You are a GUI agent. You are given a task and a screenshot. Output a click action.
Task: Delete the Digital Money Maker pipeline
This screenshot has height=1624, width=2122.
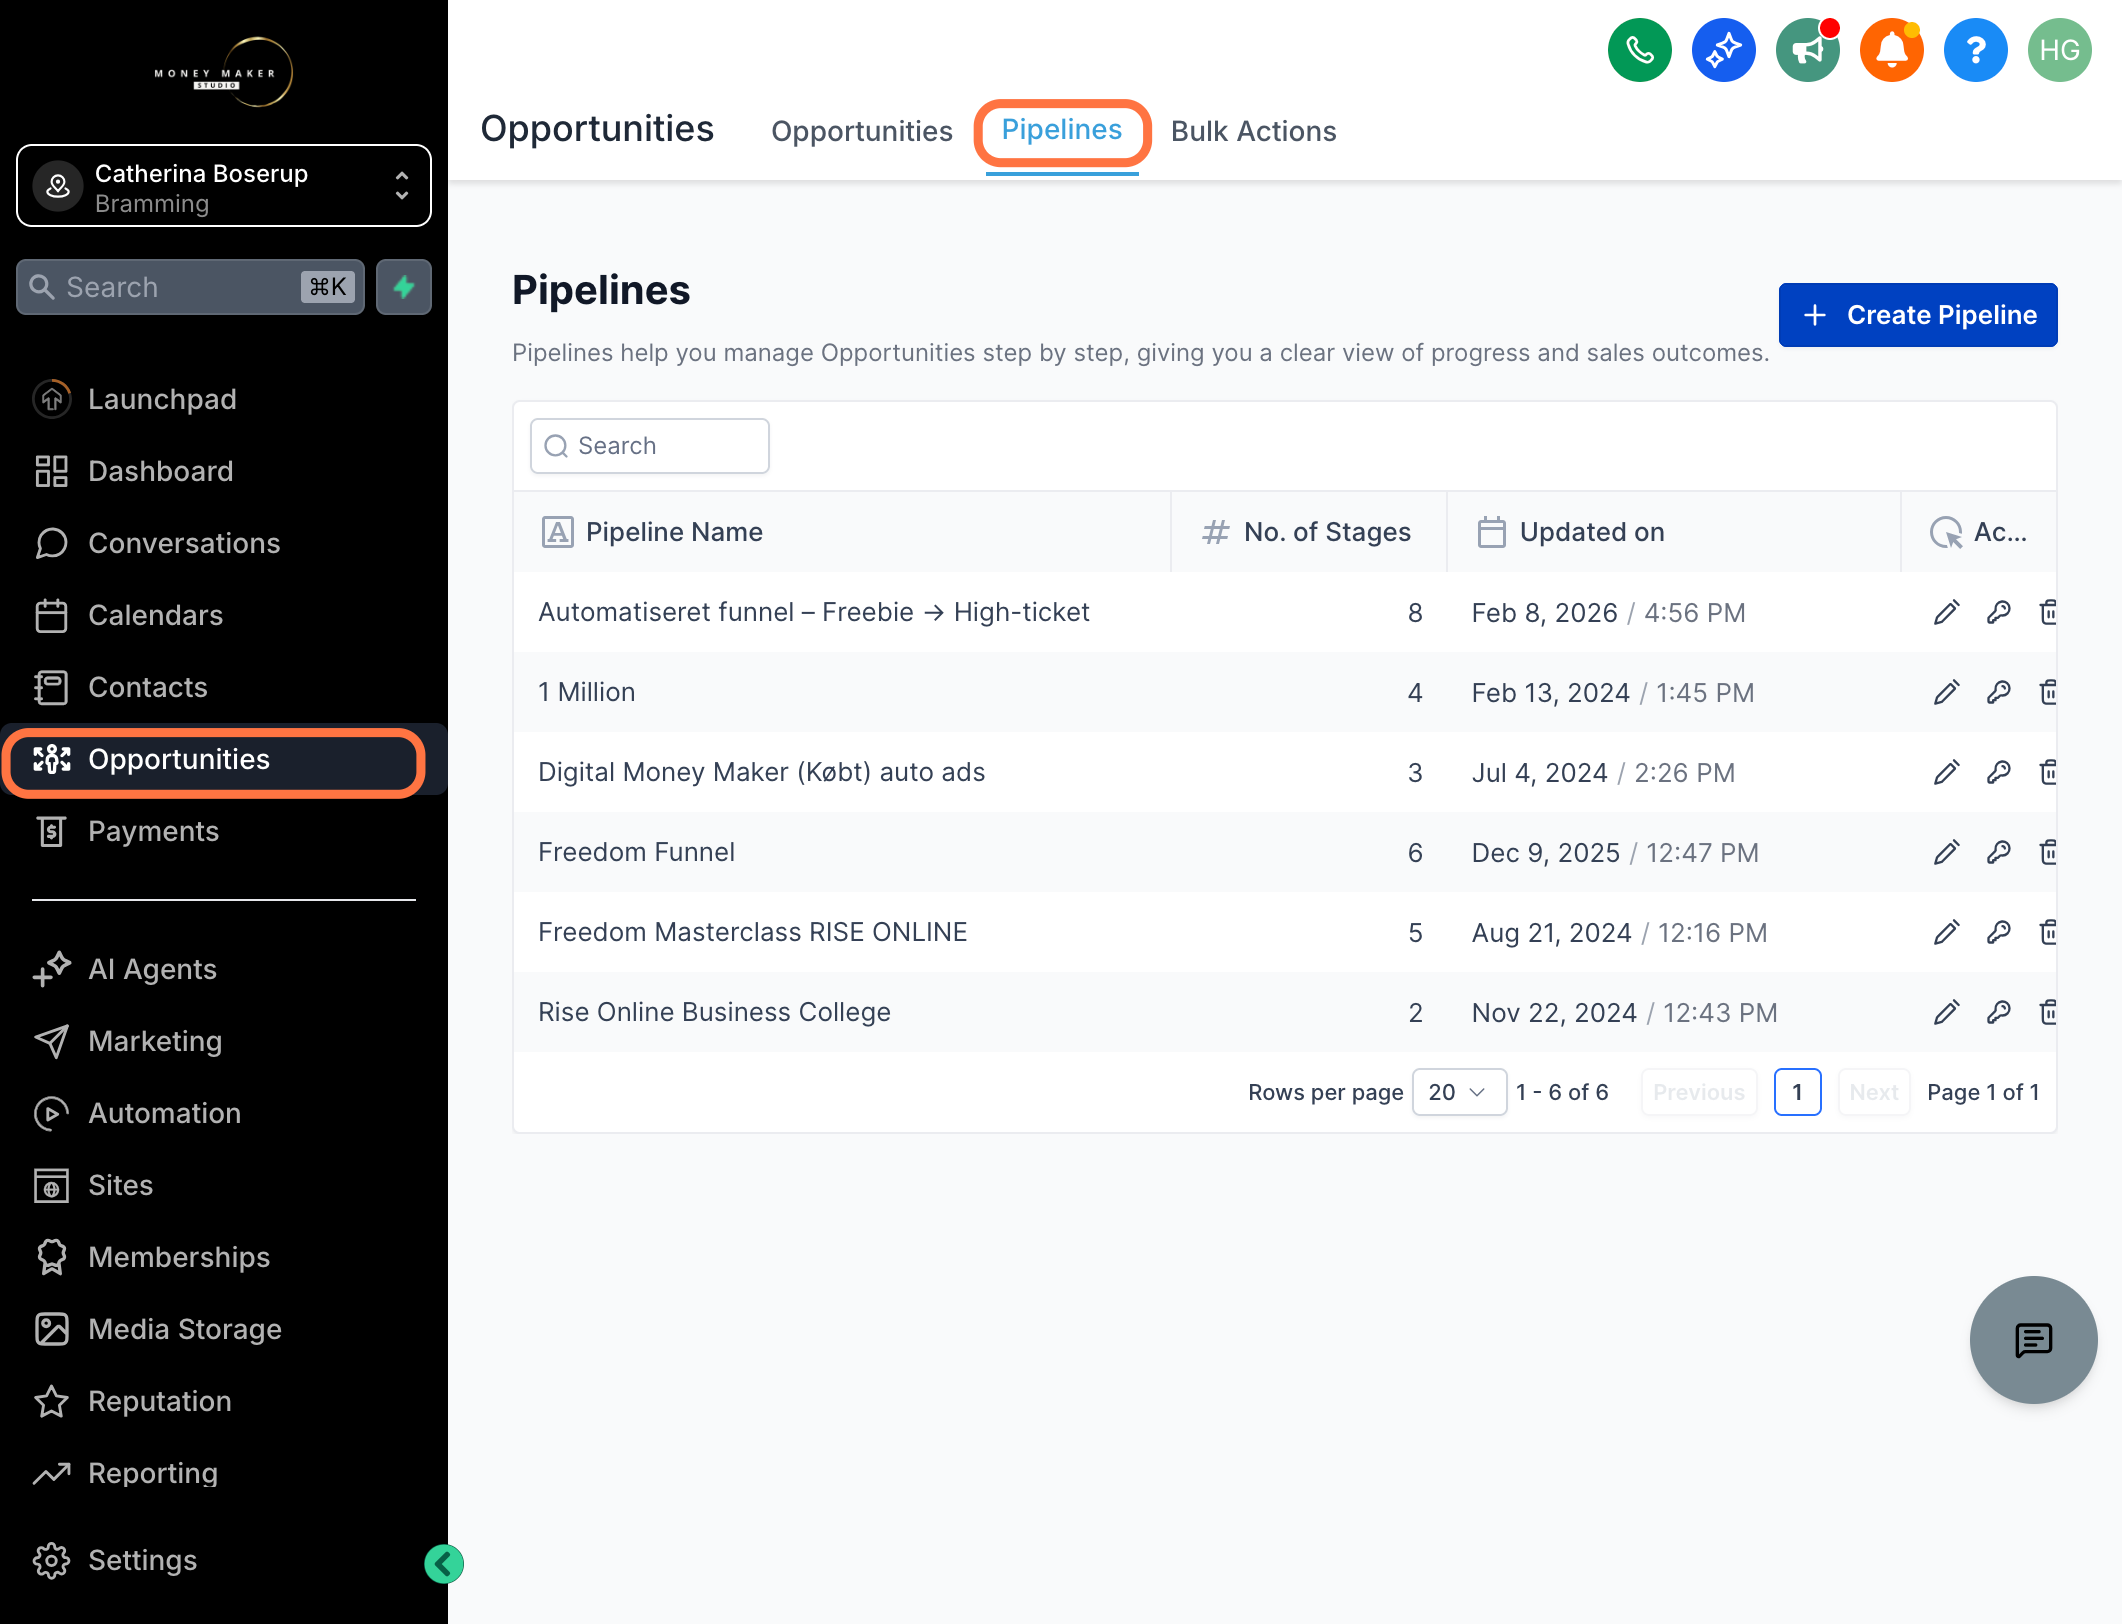[2048, 772]
